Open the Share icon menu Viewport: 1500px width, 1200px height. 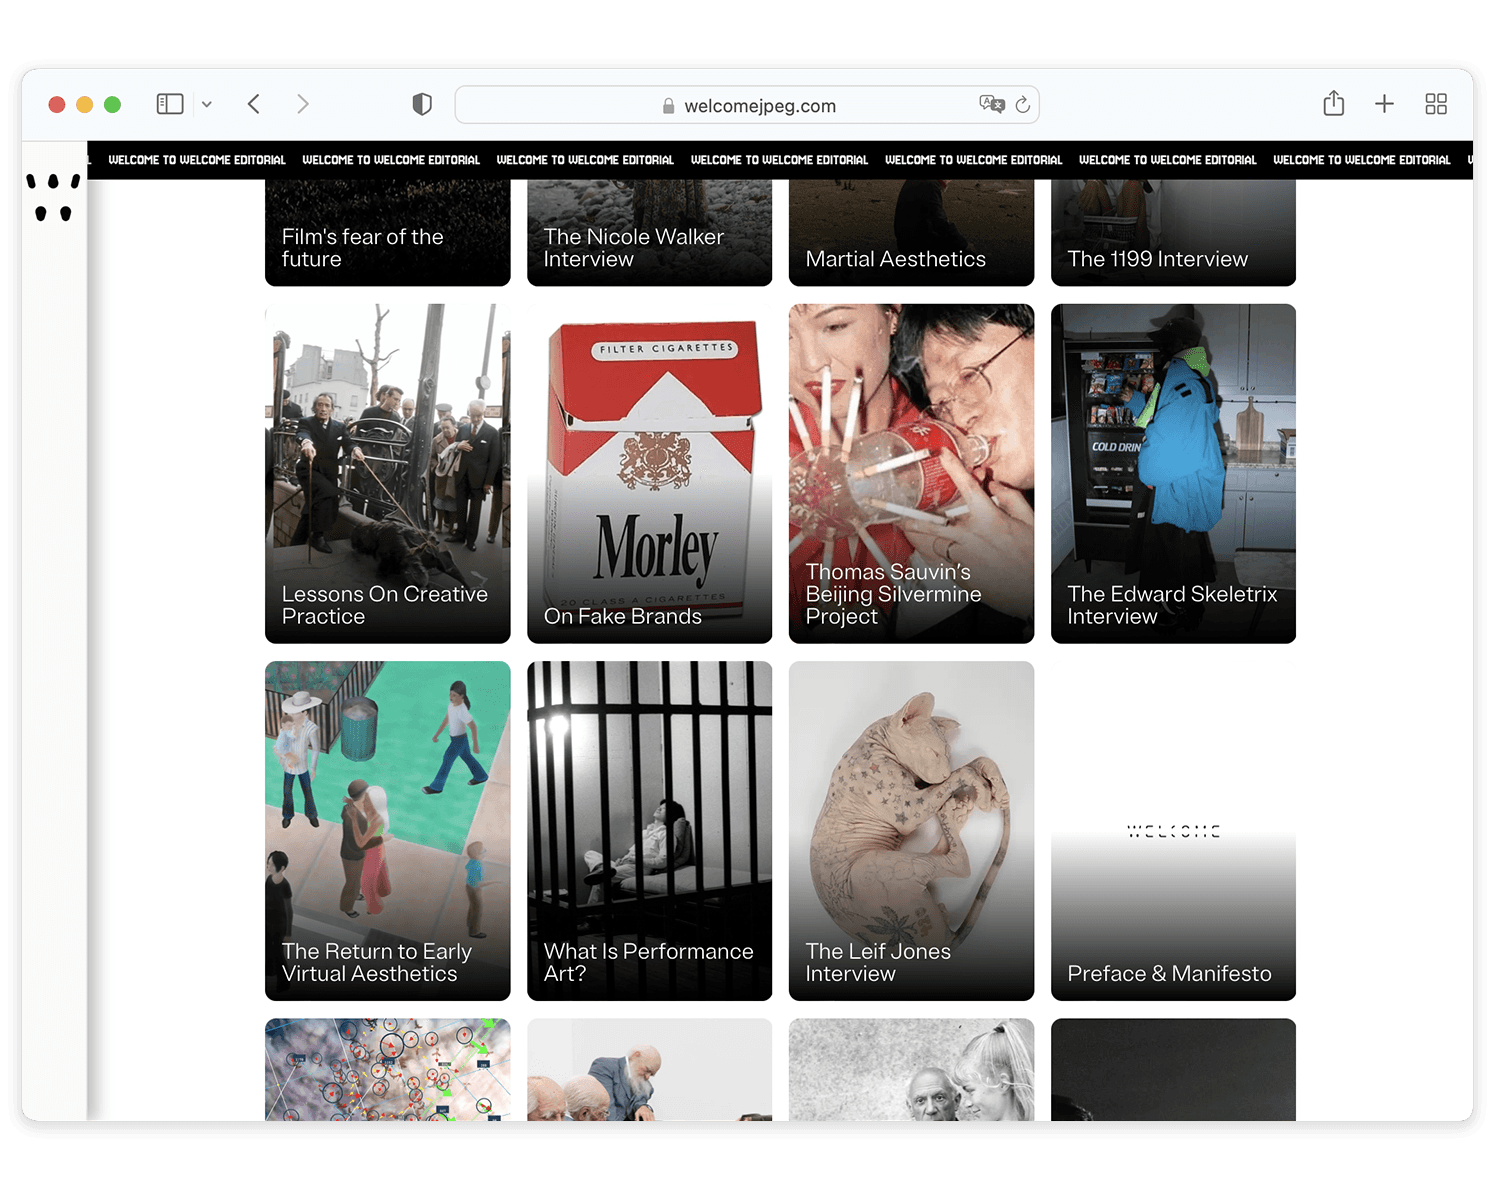[x=1334, y=103]
